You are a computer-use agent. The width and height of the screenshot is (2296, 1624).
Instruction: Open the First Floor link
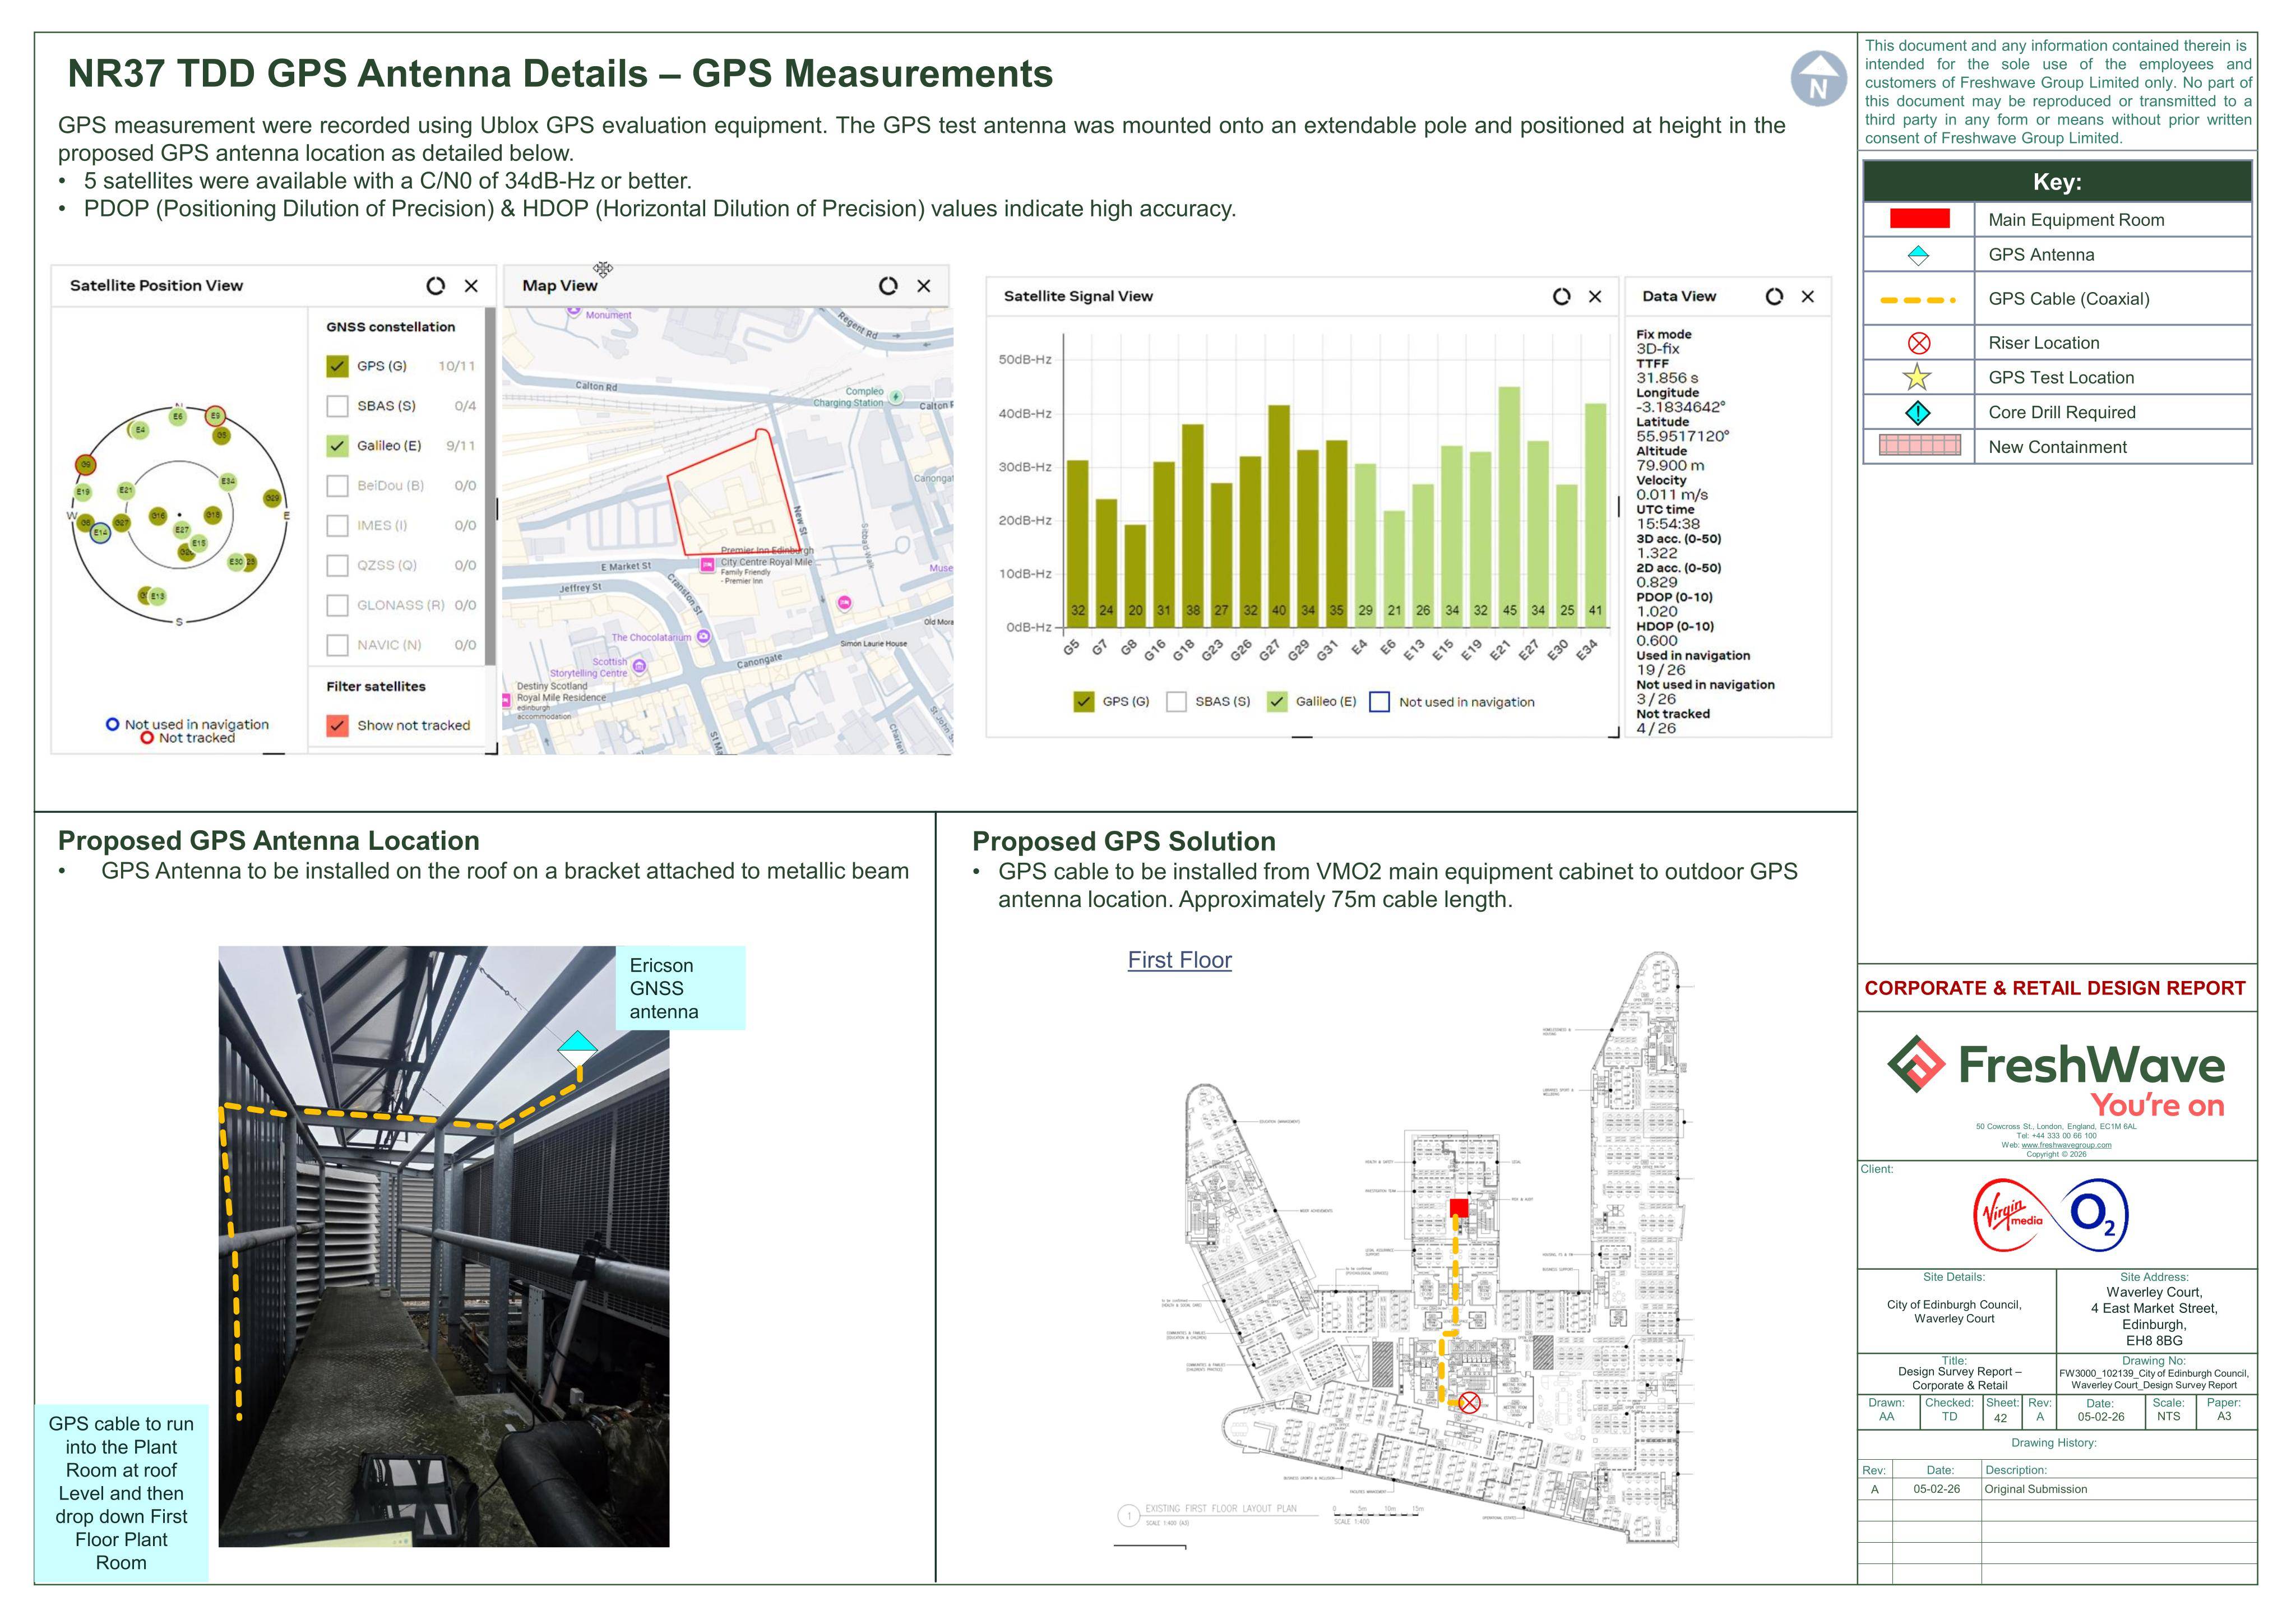pos(1179,960)
